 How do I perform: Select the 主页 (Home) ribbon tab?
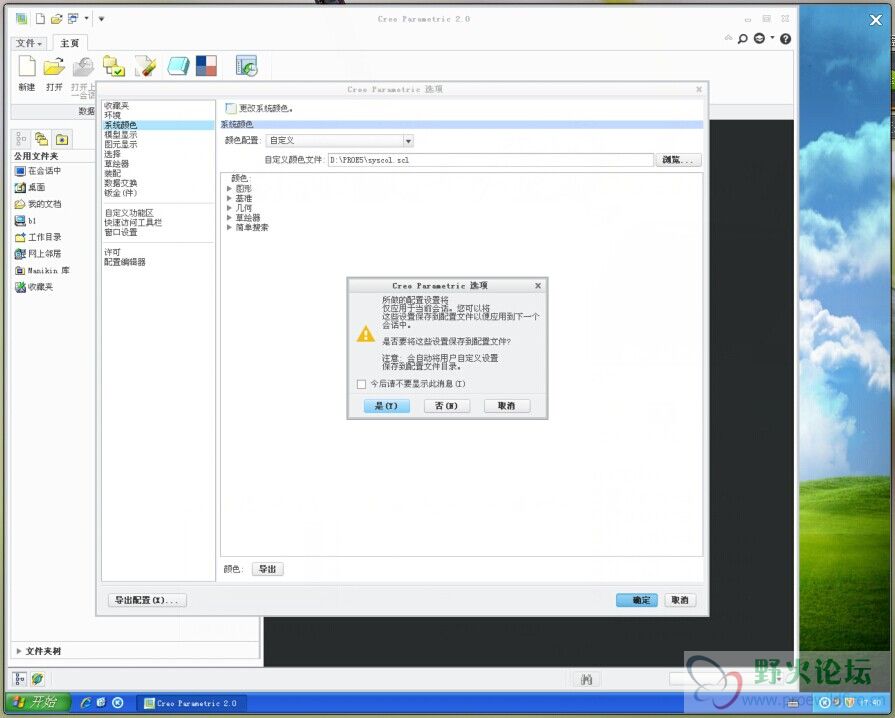click(70, 43)
